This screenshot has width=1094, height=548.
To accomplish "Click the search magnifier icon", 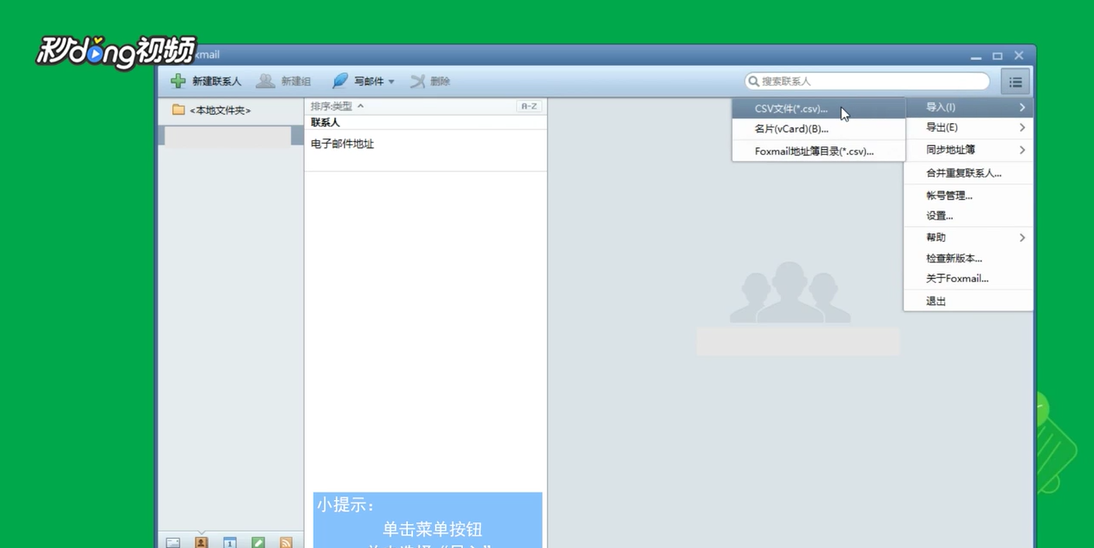I will pos(754,81).
